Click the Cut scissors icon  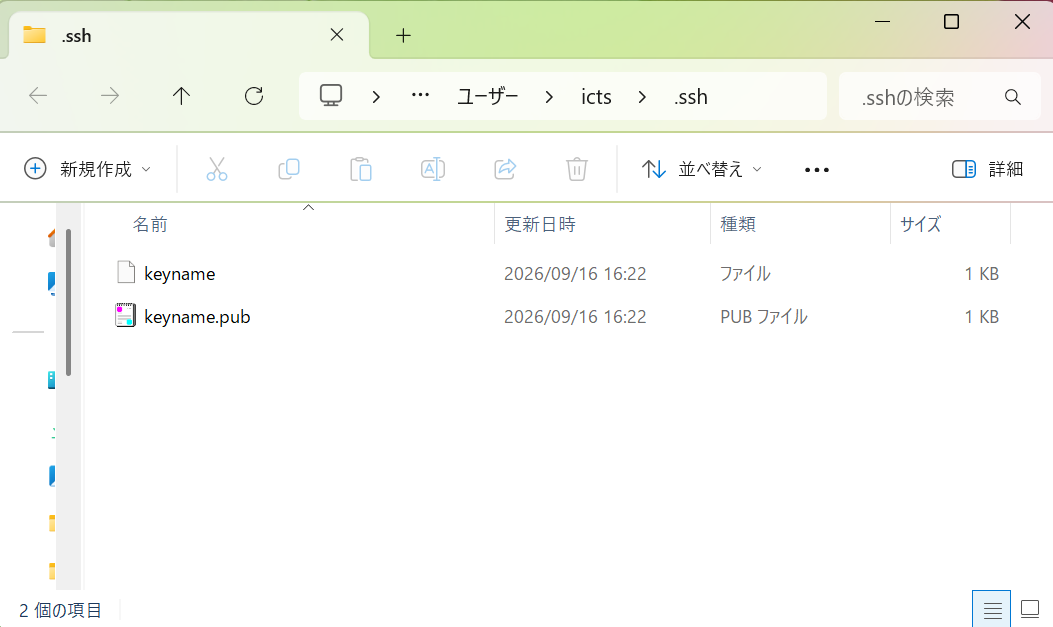coord(217,169)
